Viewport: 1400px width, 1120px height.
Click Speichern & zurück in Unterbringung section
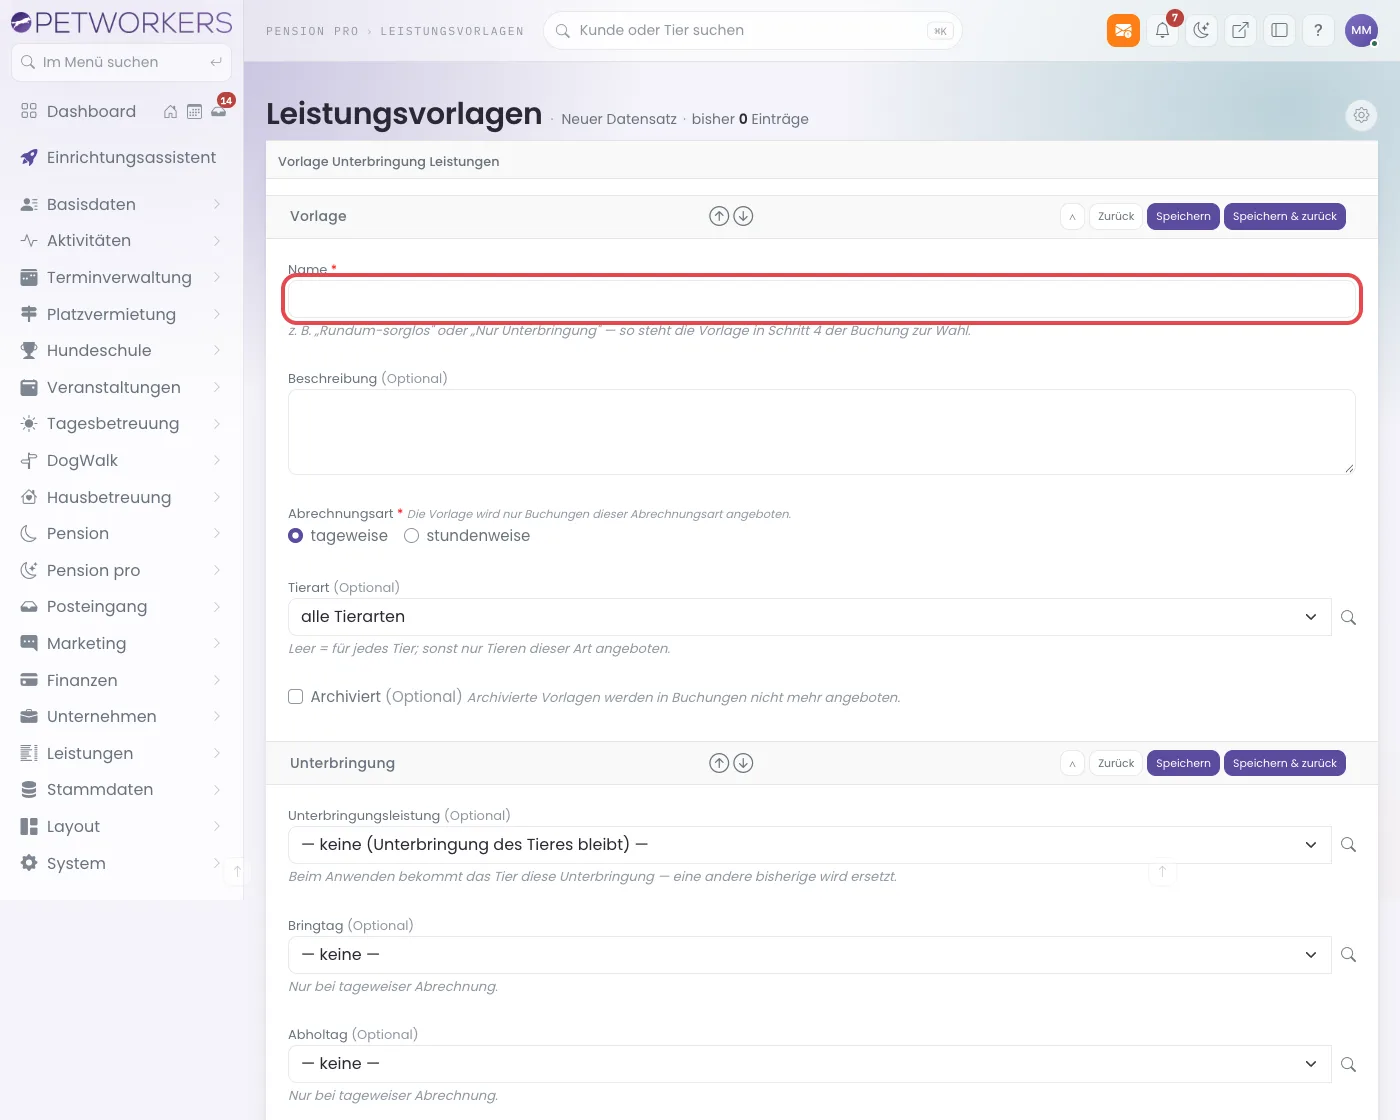coord(1284,763)
